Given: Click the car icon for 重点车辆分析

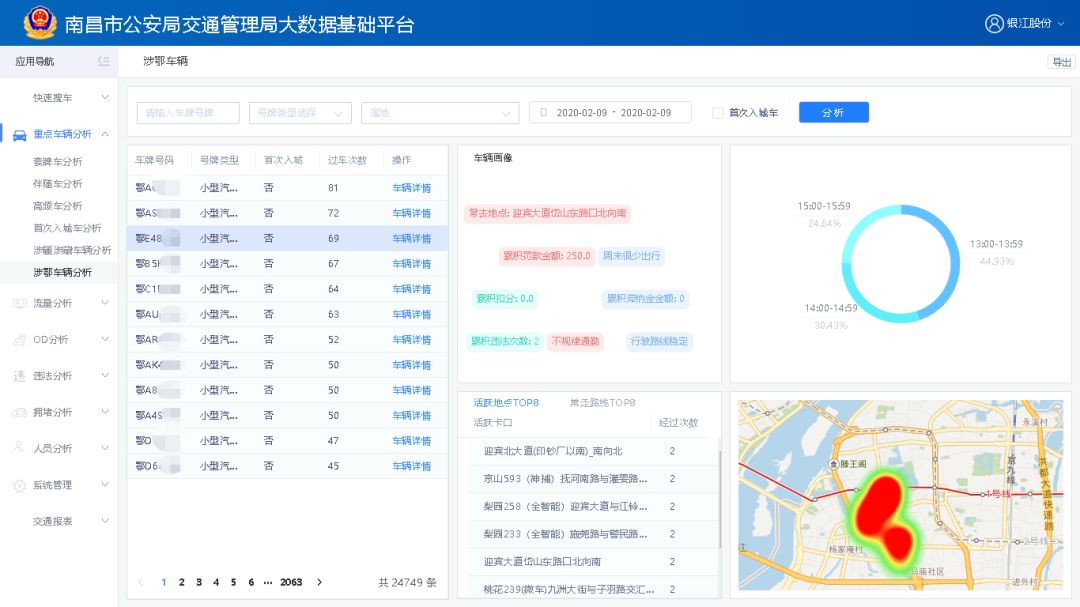Looking at the screenshot, I should pyautogui.click(x=19, y=134).
